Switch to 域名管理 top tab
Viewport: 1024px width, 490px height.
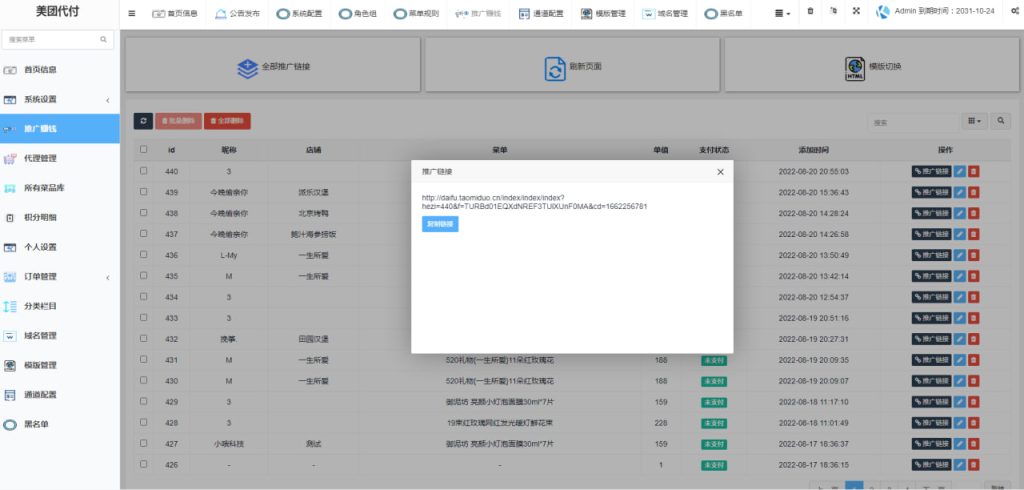click(665, 13)
